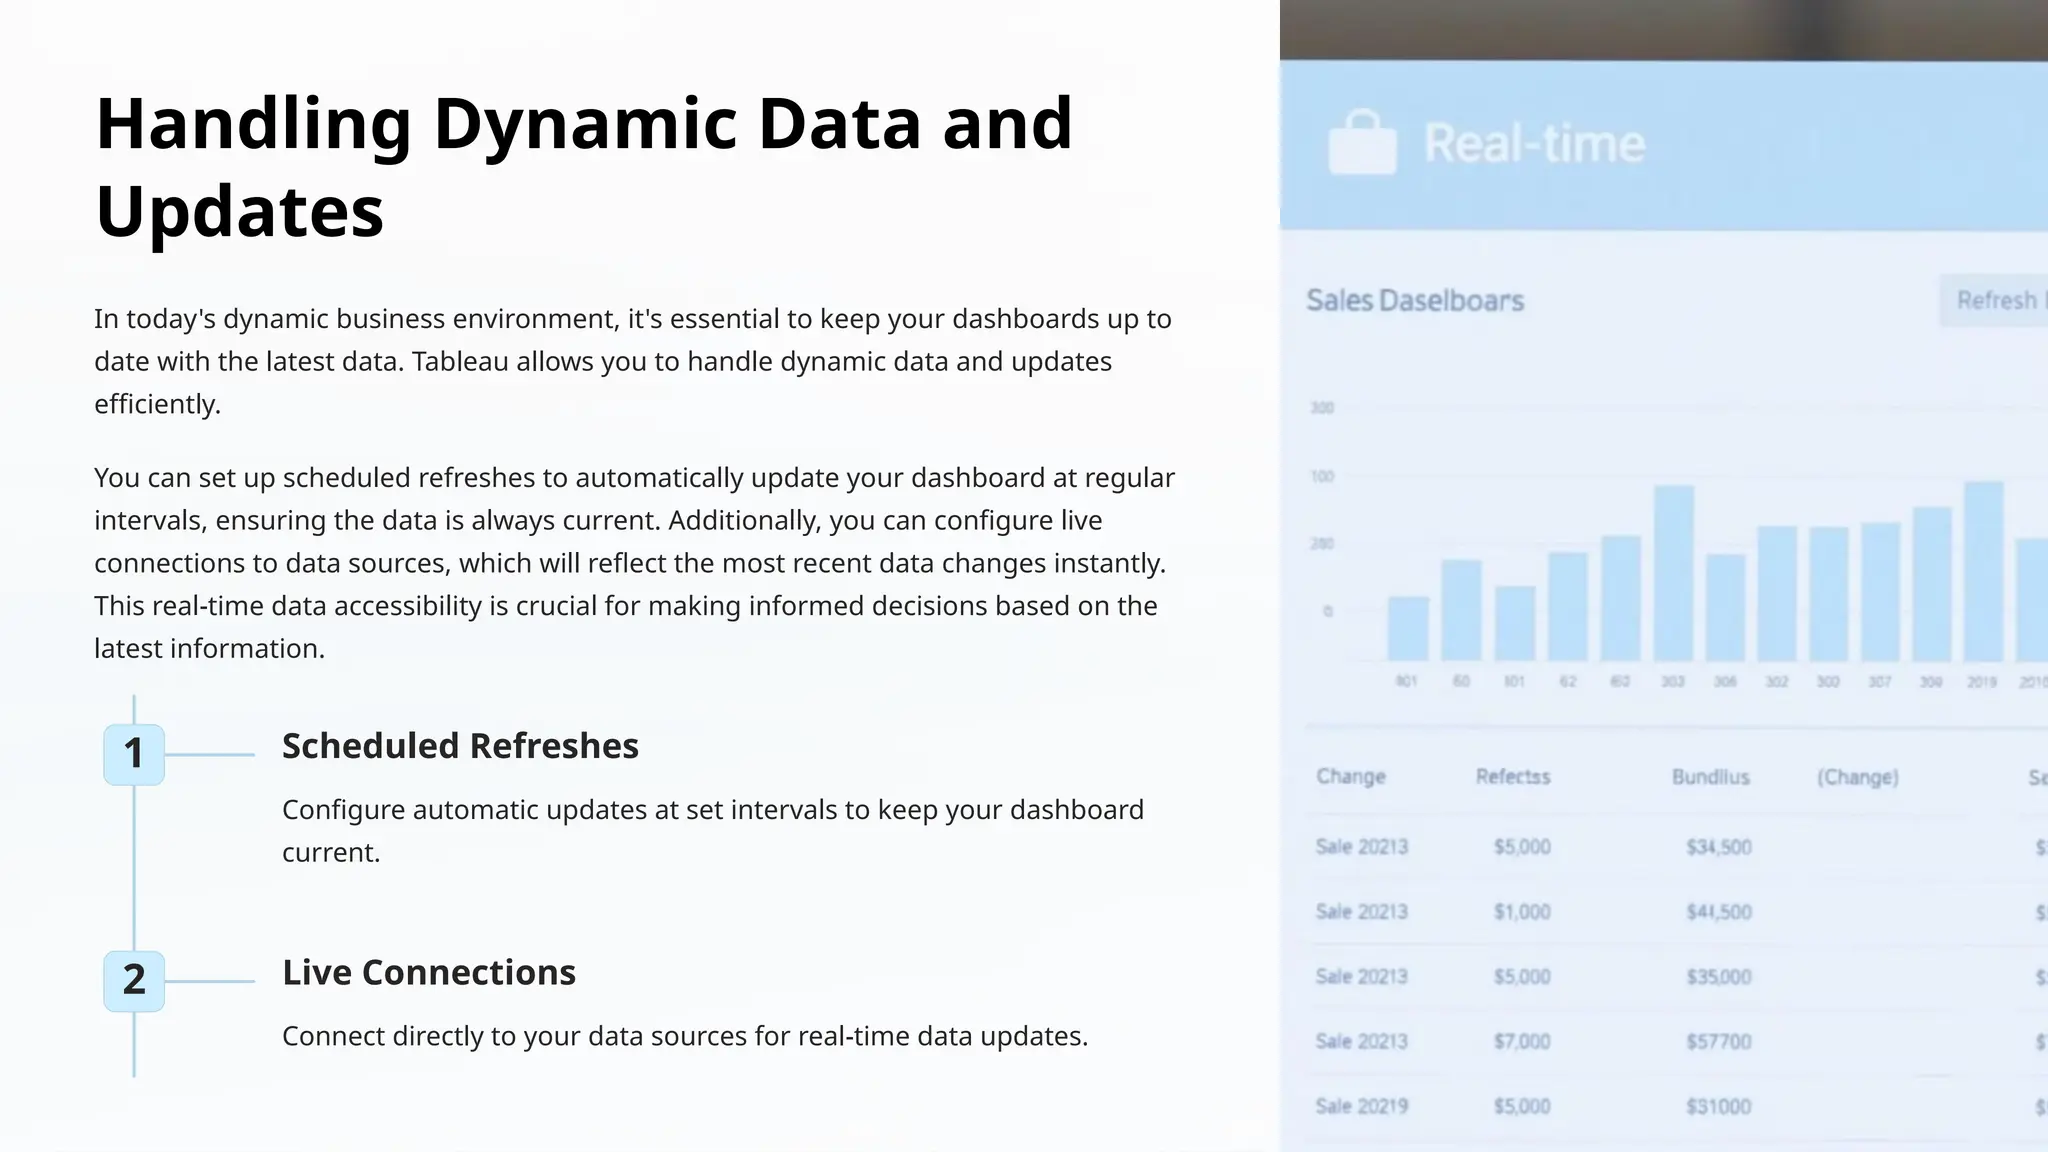Click the tallest bar labeled 303
This screenshot has width=2048, height=1152.
pyautogui.click(x=1673, y=574)
